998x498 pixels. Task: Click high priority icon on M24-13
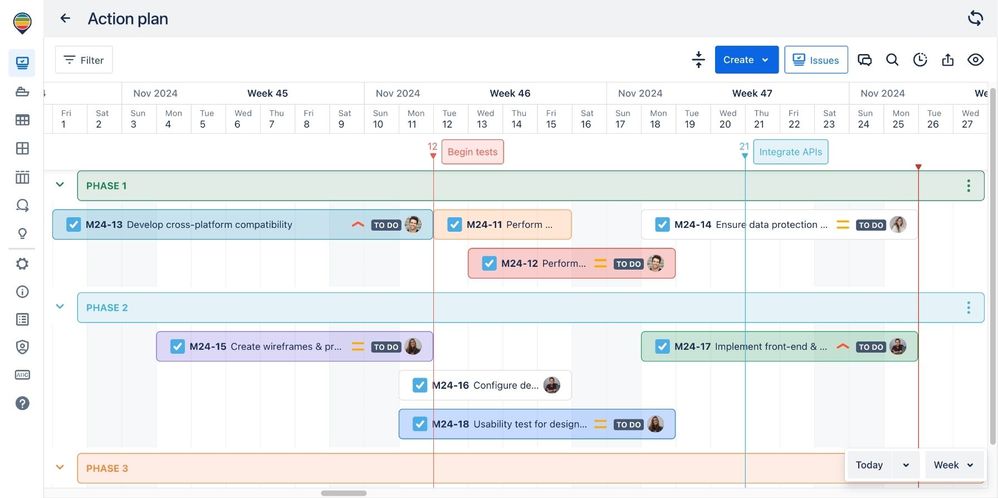click(x=358, y=225)
